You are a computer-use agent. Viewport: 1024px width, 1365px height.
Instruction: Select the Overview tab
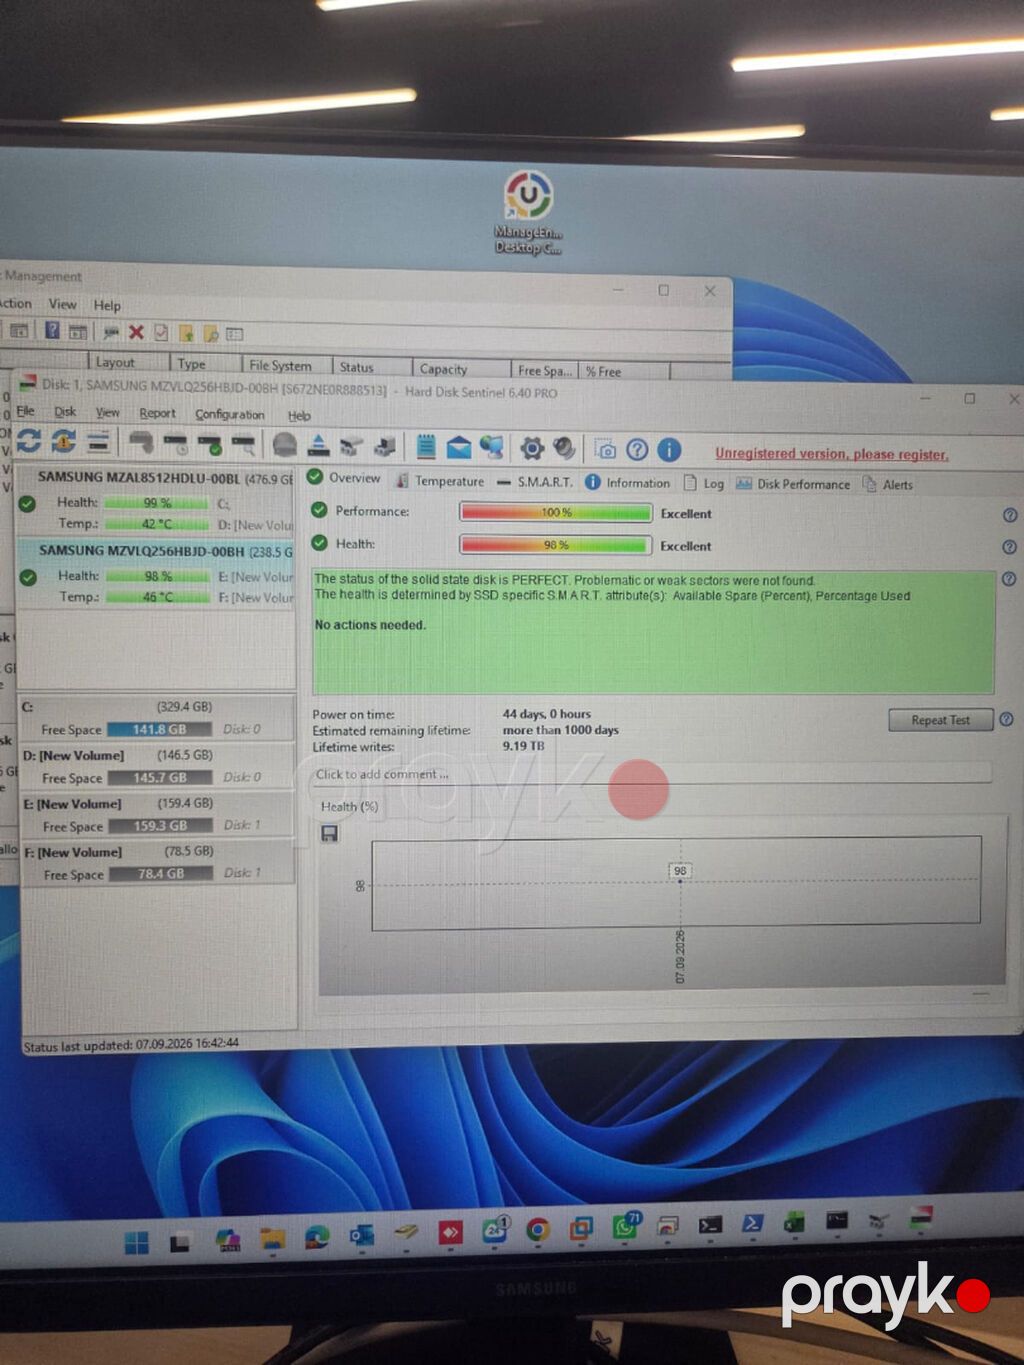tap(344, 478)
